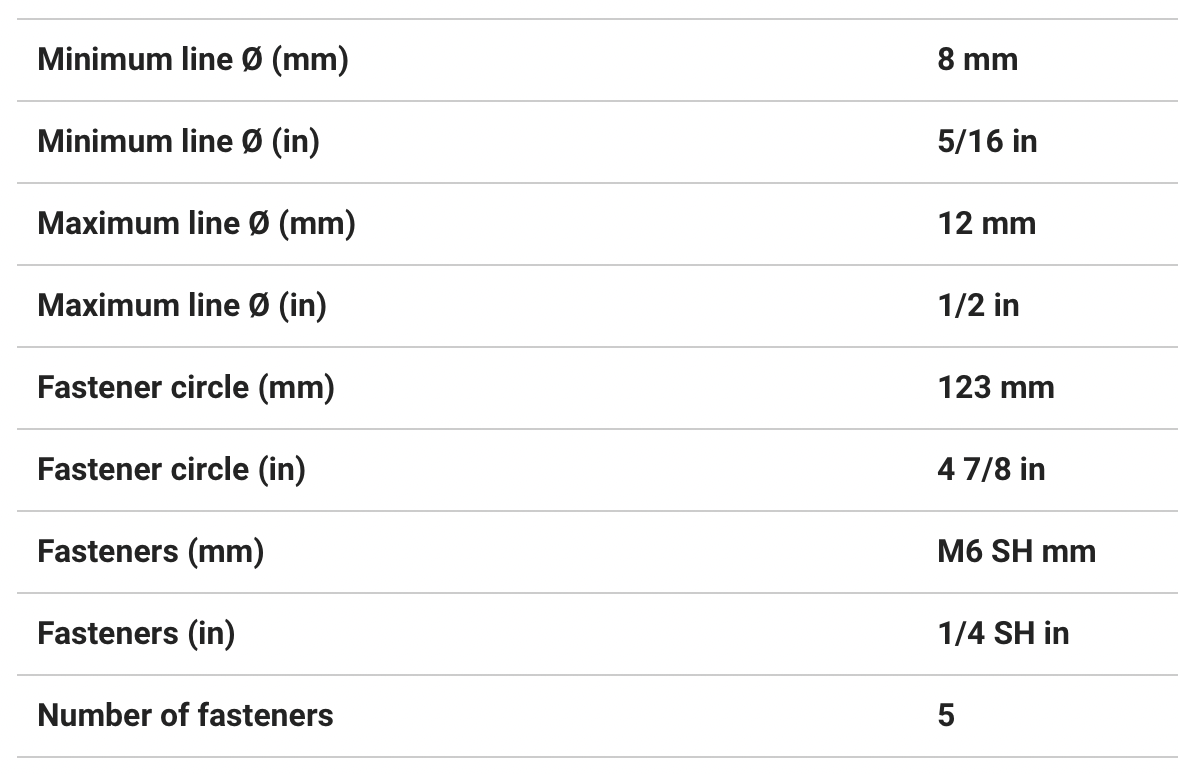Image resolution: width=1178 pixels, height=774 pixels.
Task: Click the "SH" text in the M6 fastener value
Action: pyautogui.click(x=1011, y=552)
